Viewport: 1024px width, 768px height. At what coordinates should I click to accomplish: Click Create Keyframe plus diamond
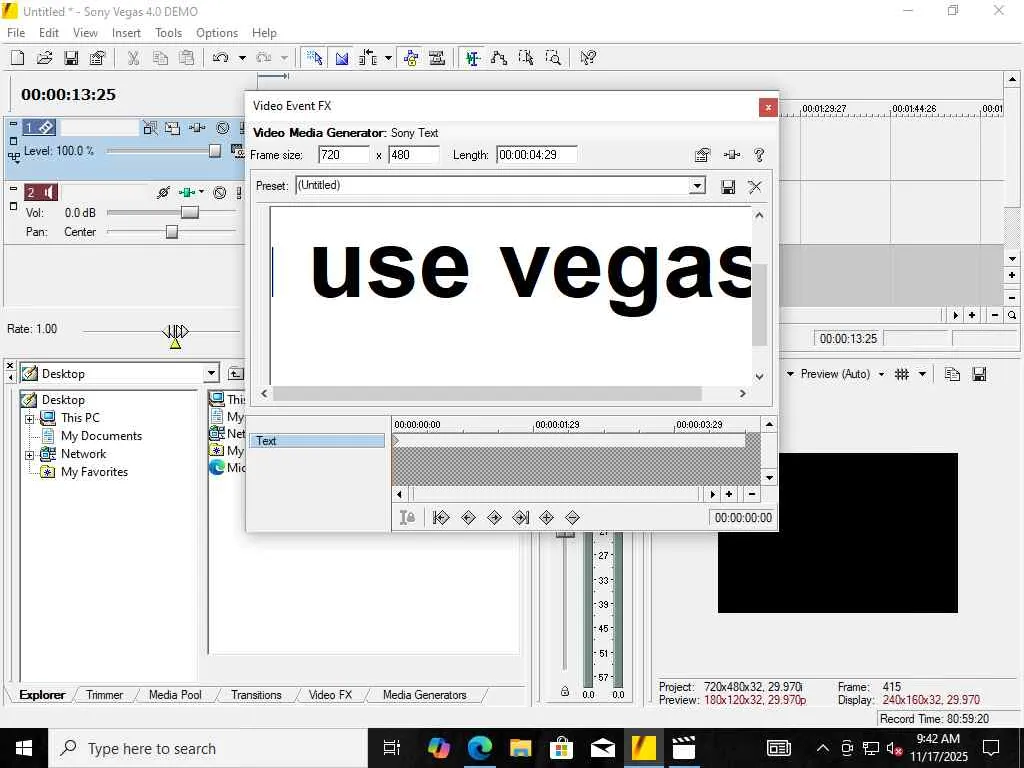click(547, 517)
